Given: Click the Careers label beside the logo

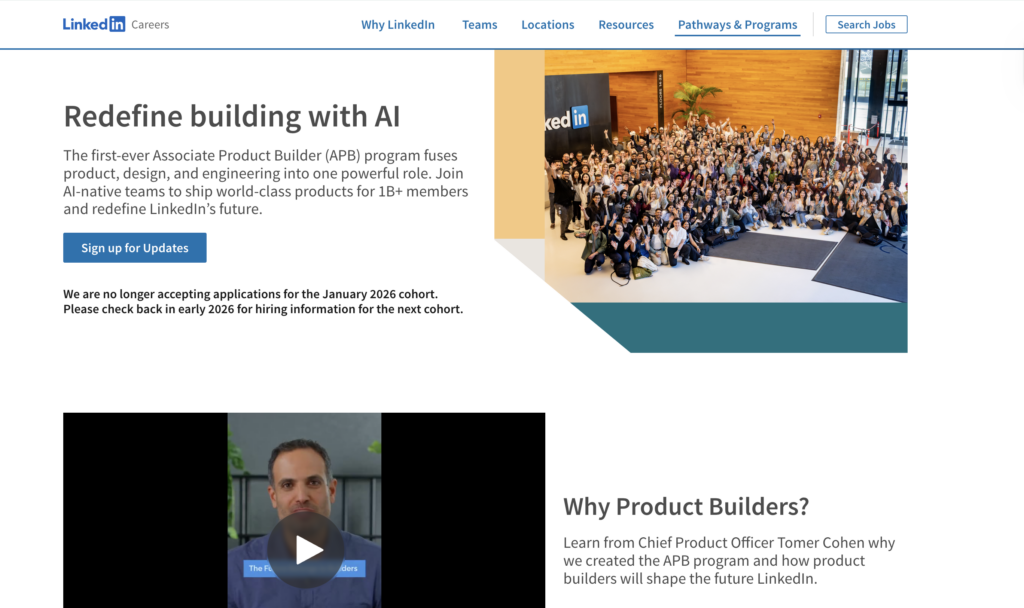Looking at the screenshot, I should click(150, 25).
